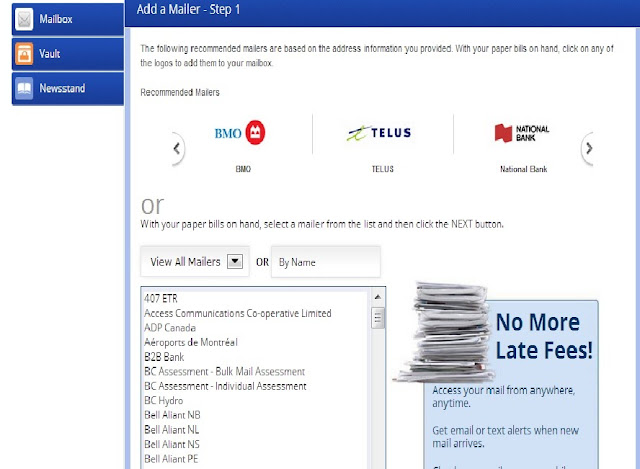Viewport: 640px width, 469px height.
Task: Select the National Bank logo mailer
Action: point(522,133)
